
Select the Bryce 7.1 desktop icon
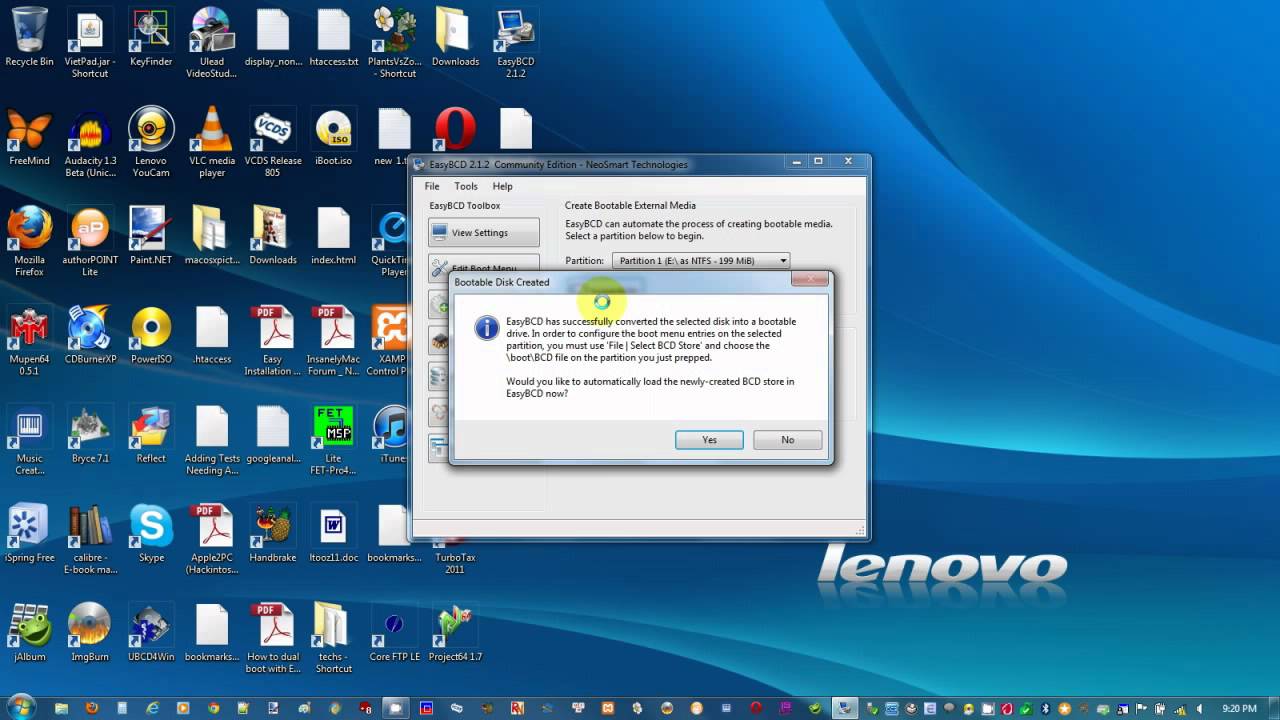click(x=90, y=434)
